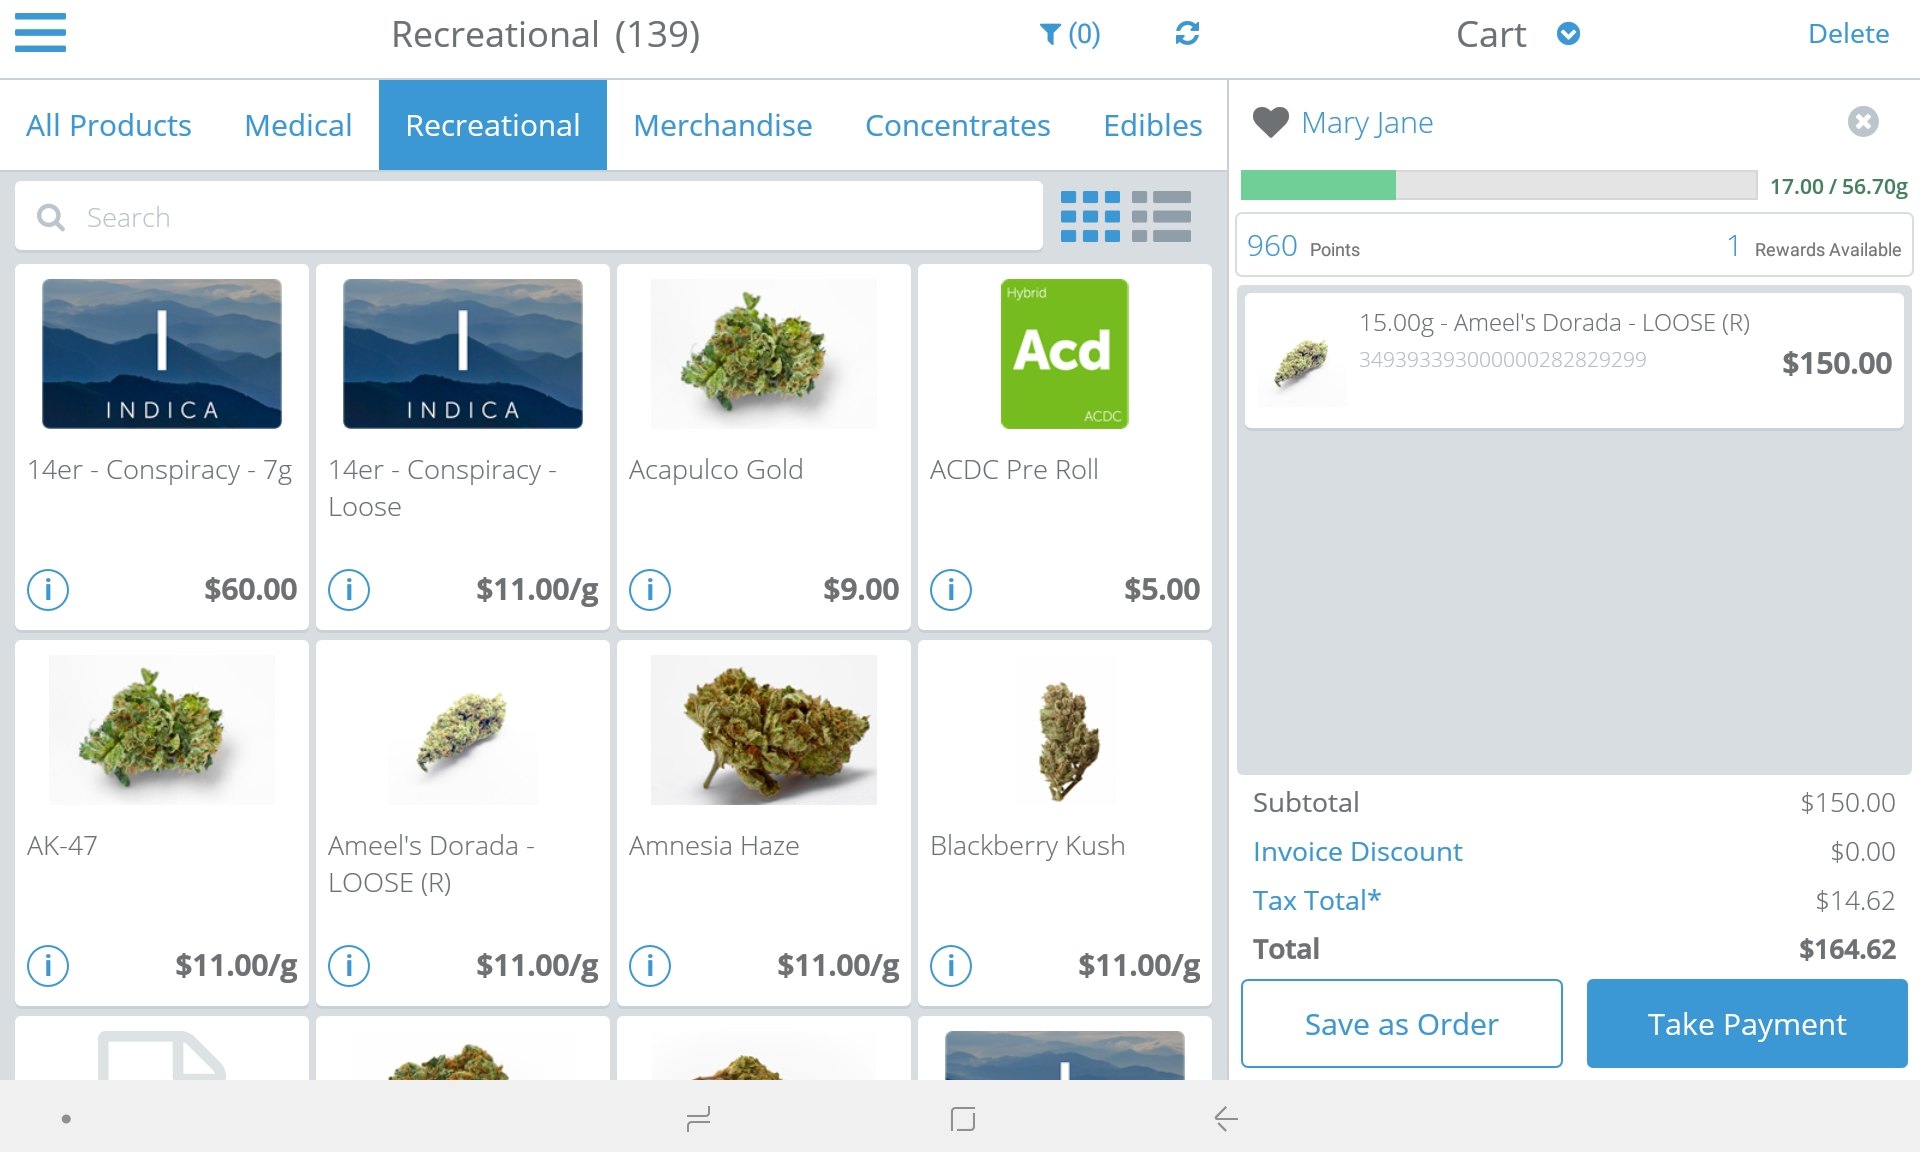
Task: Remove customer Mary Jane from cart
Action: [1862, 122]
